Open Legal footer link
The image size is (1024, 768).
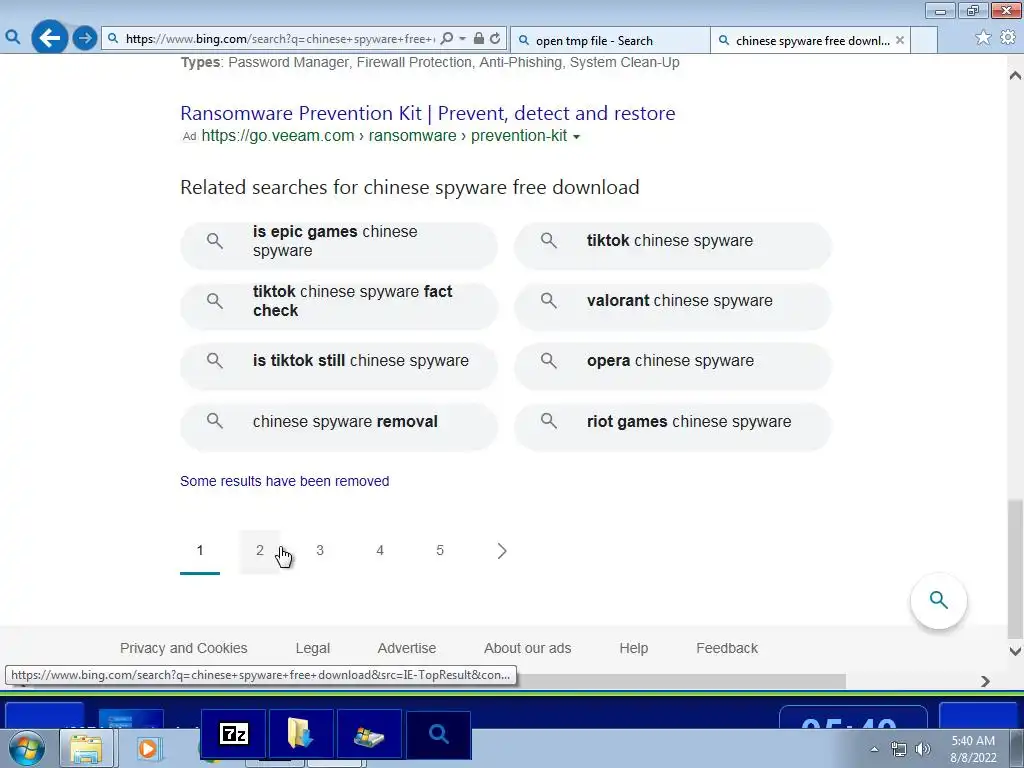313,648
